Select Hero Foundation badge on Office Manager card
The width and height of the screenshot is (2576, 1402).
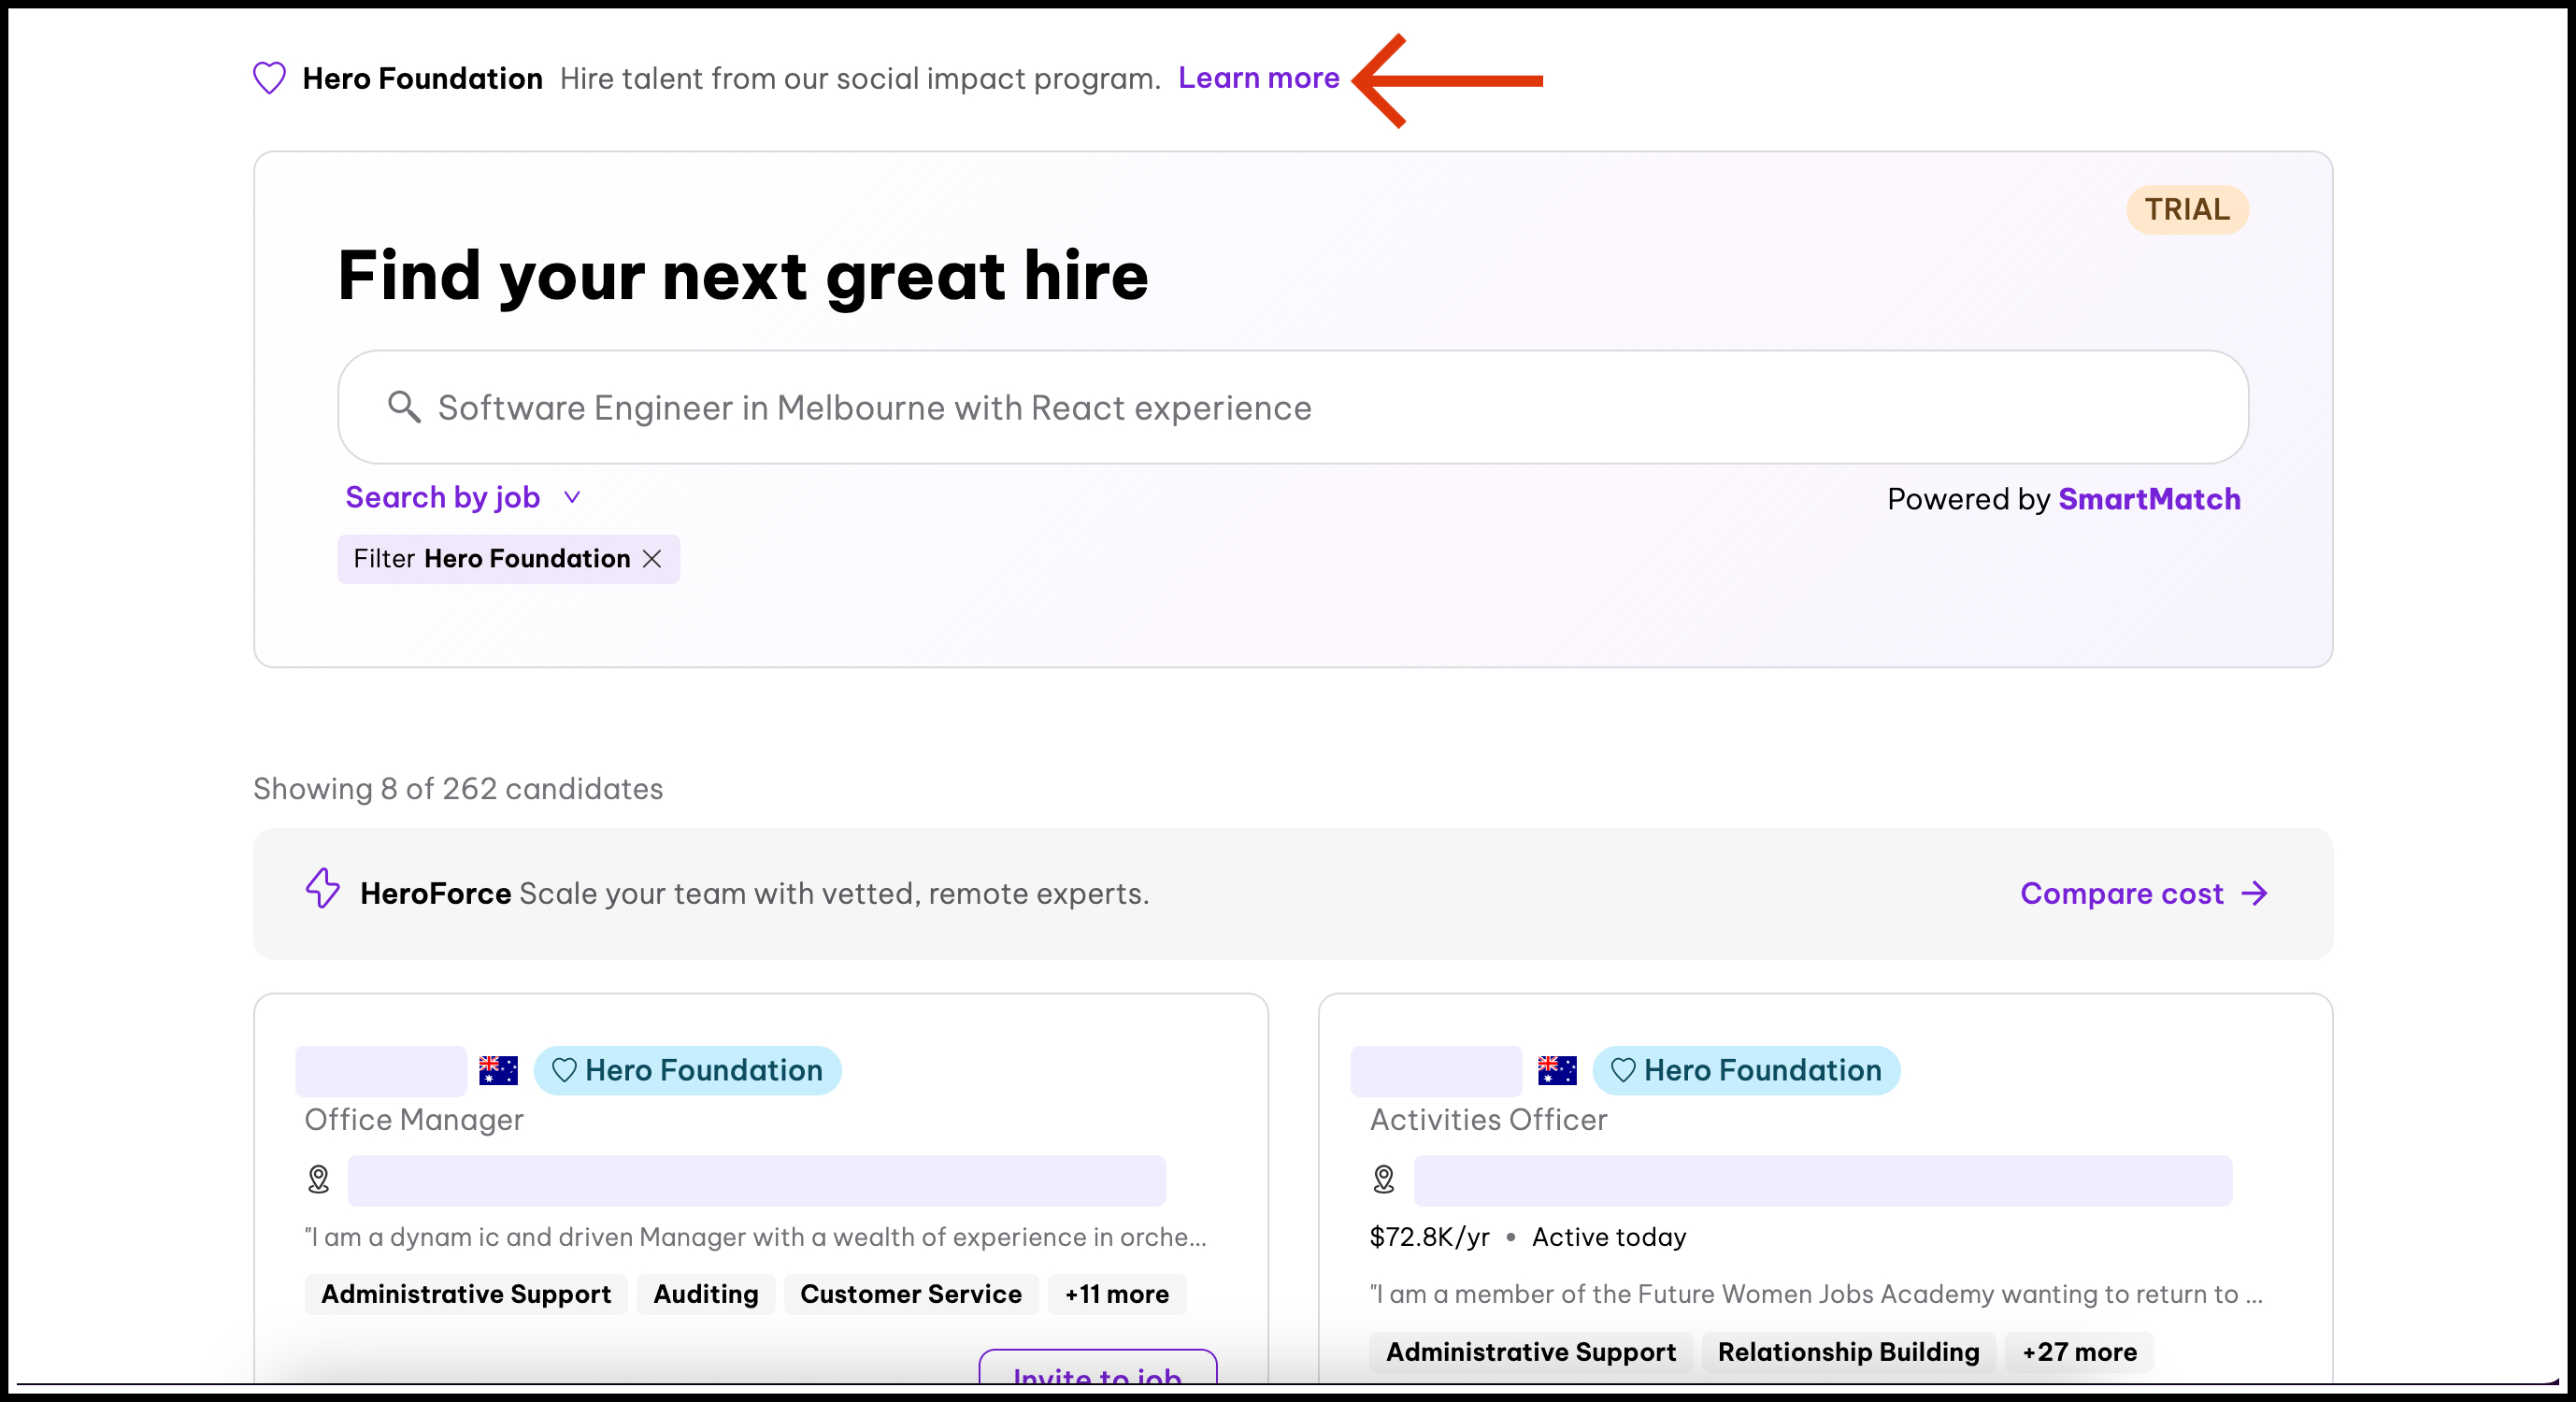688,1070
